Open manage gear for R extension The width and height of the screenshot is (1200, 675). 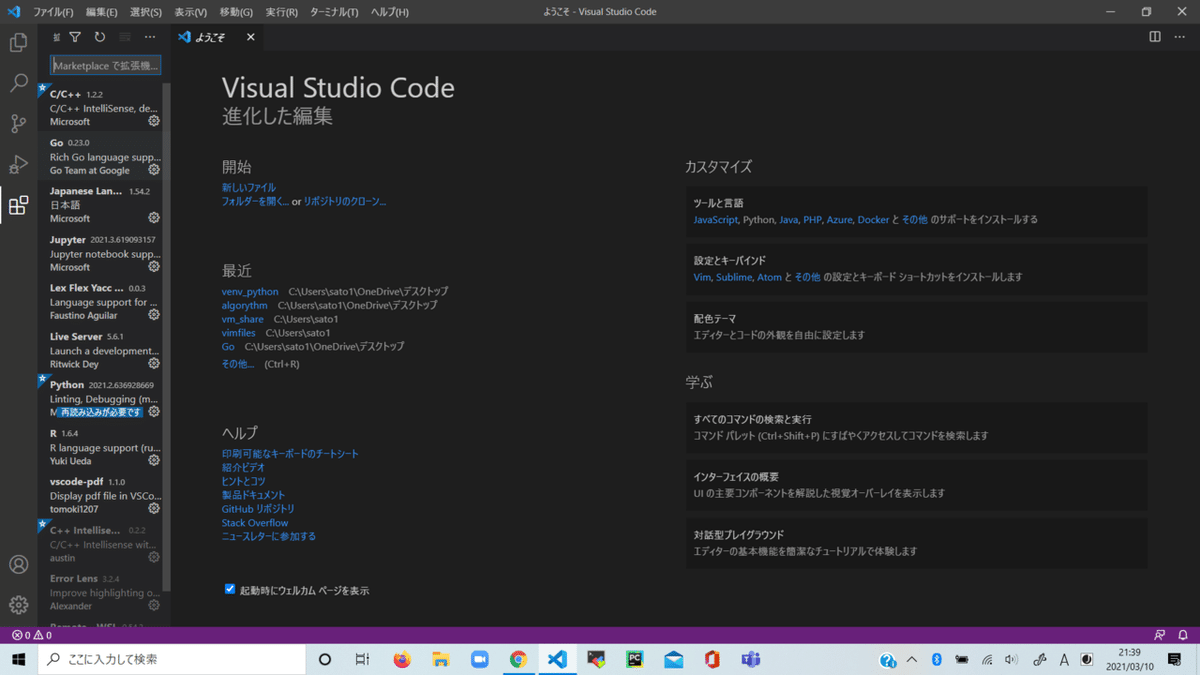pos(154,461)
